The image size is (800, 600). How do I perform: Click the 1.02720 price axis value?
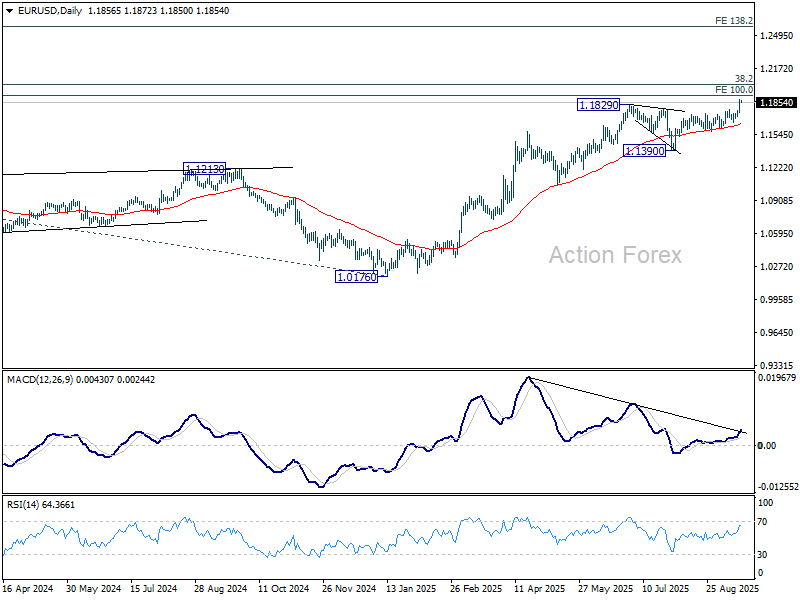coord(777,267)
